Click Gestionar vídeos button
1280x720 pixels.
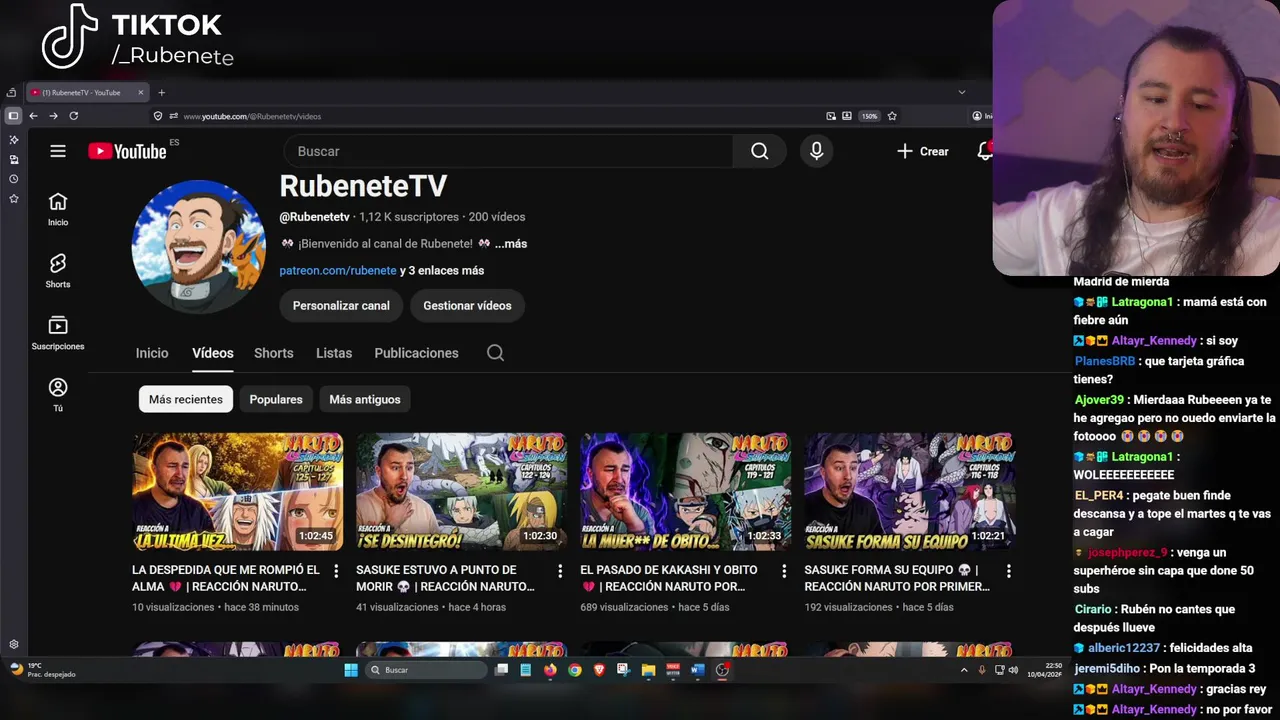pos(467,306)
